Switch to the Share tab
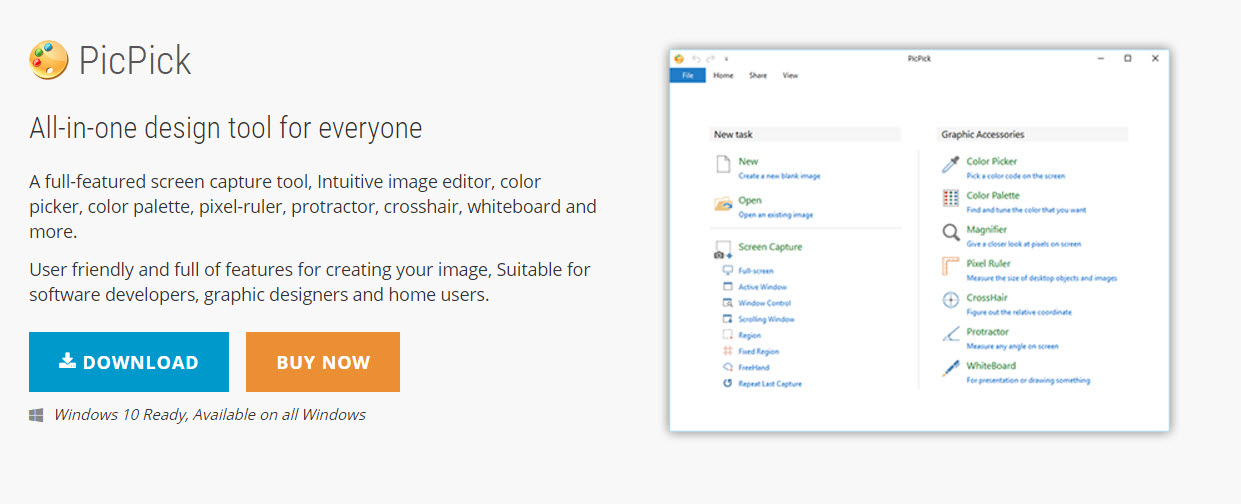This screenshot has width=1241, height=504. click(x=758, y=75)
